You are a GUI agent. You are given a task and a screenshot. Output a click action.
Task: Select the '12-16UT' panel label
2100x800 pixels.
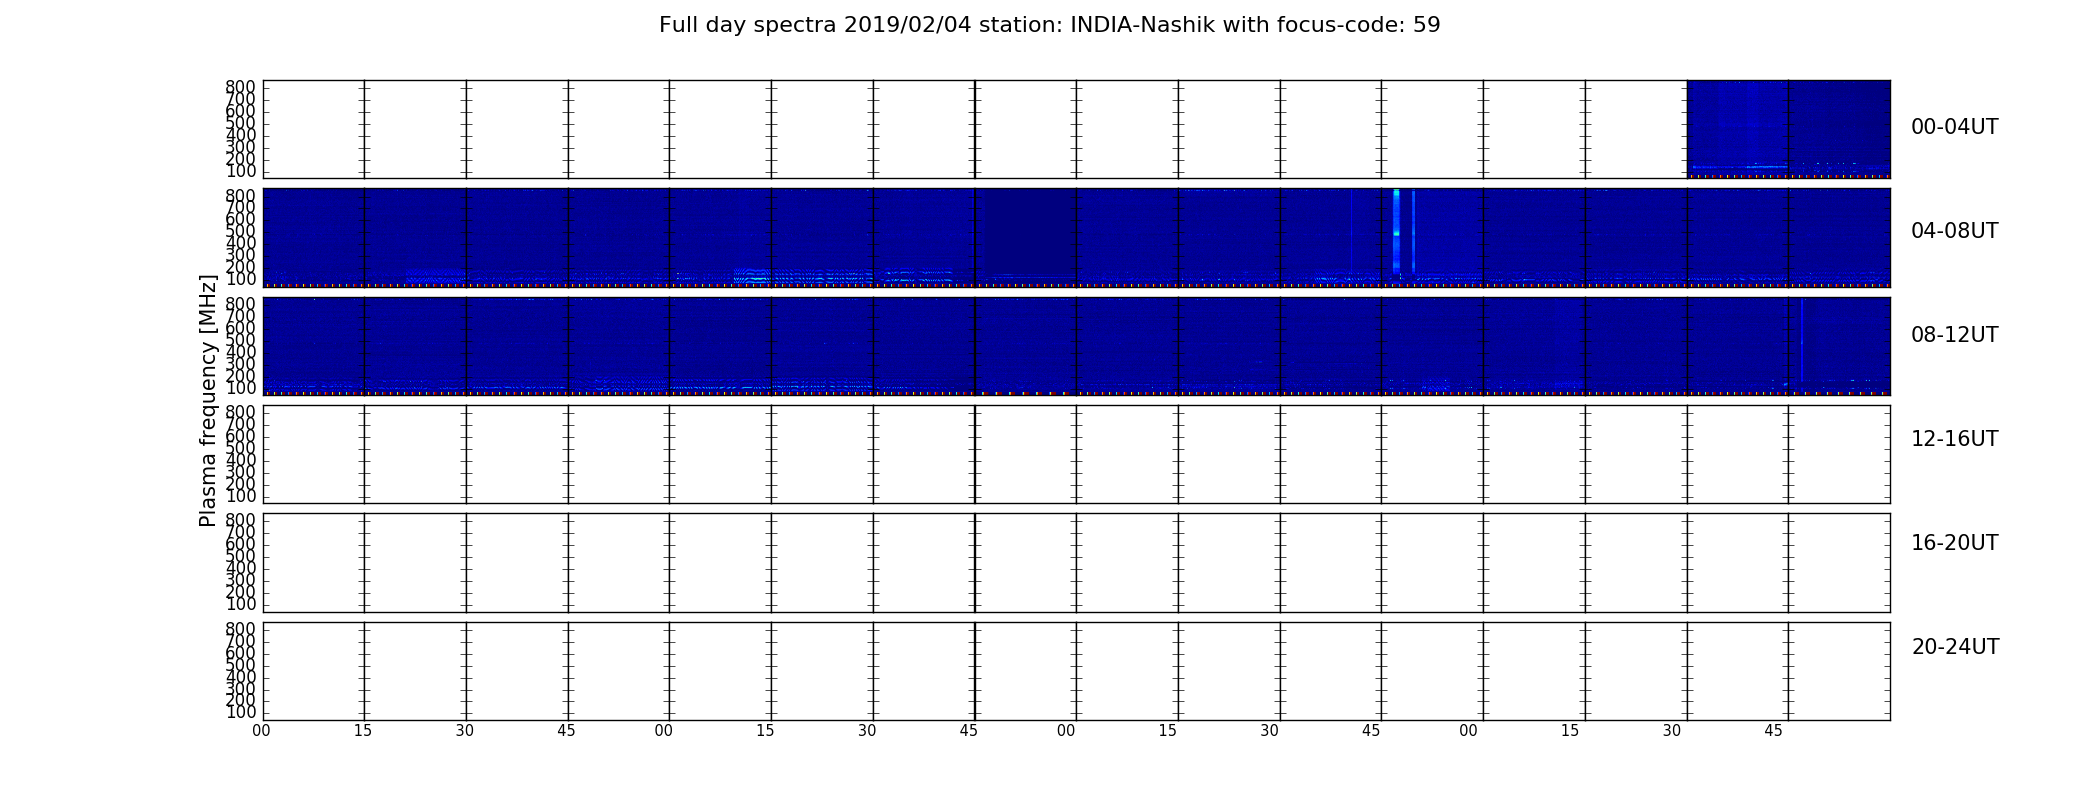[x=1954, y=439]
